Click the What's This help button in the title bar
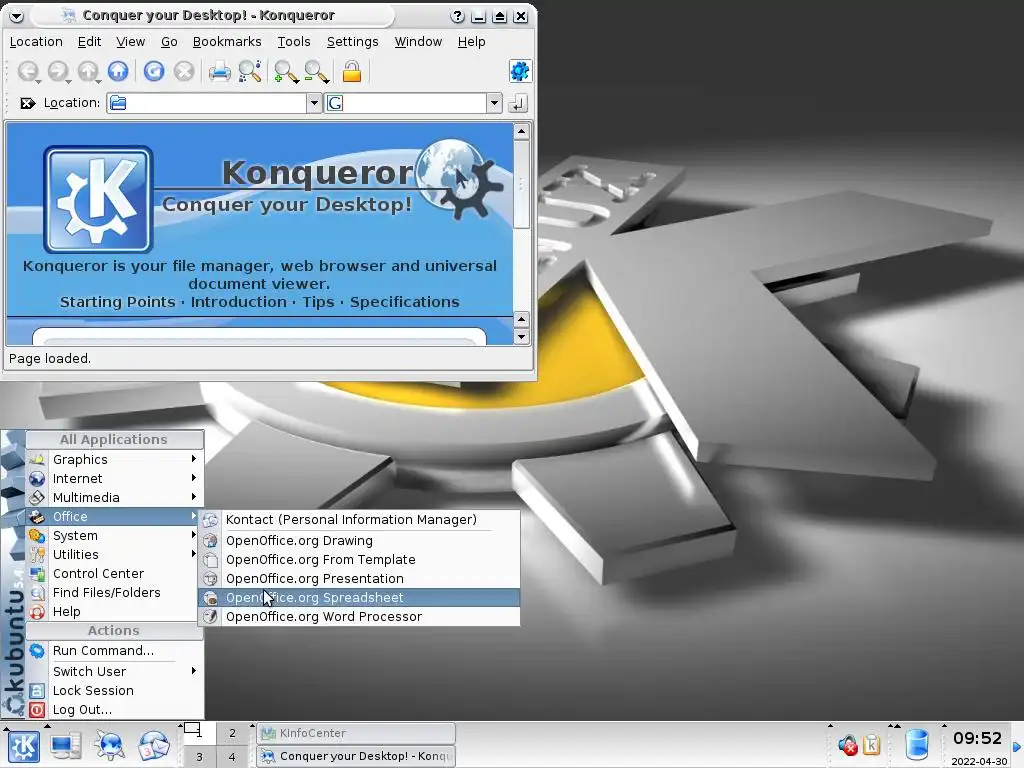The width and height of the screenshot is (1024, 768). pyautogui.click(x=457, y=16)
